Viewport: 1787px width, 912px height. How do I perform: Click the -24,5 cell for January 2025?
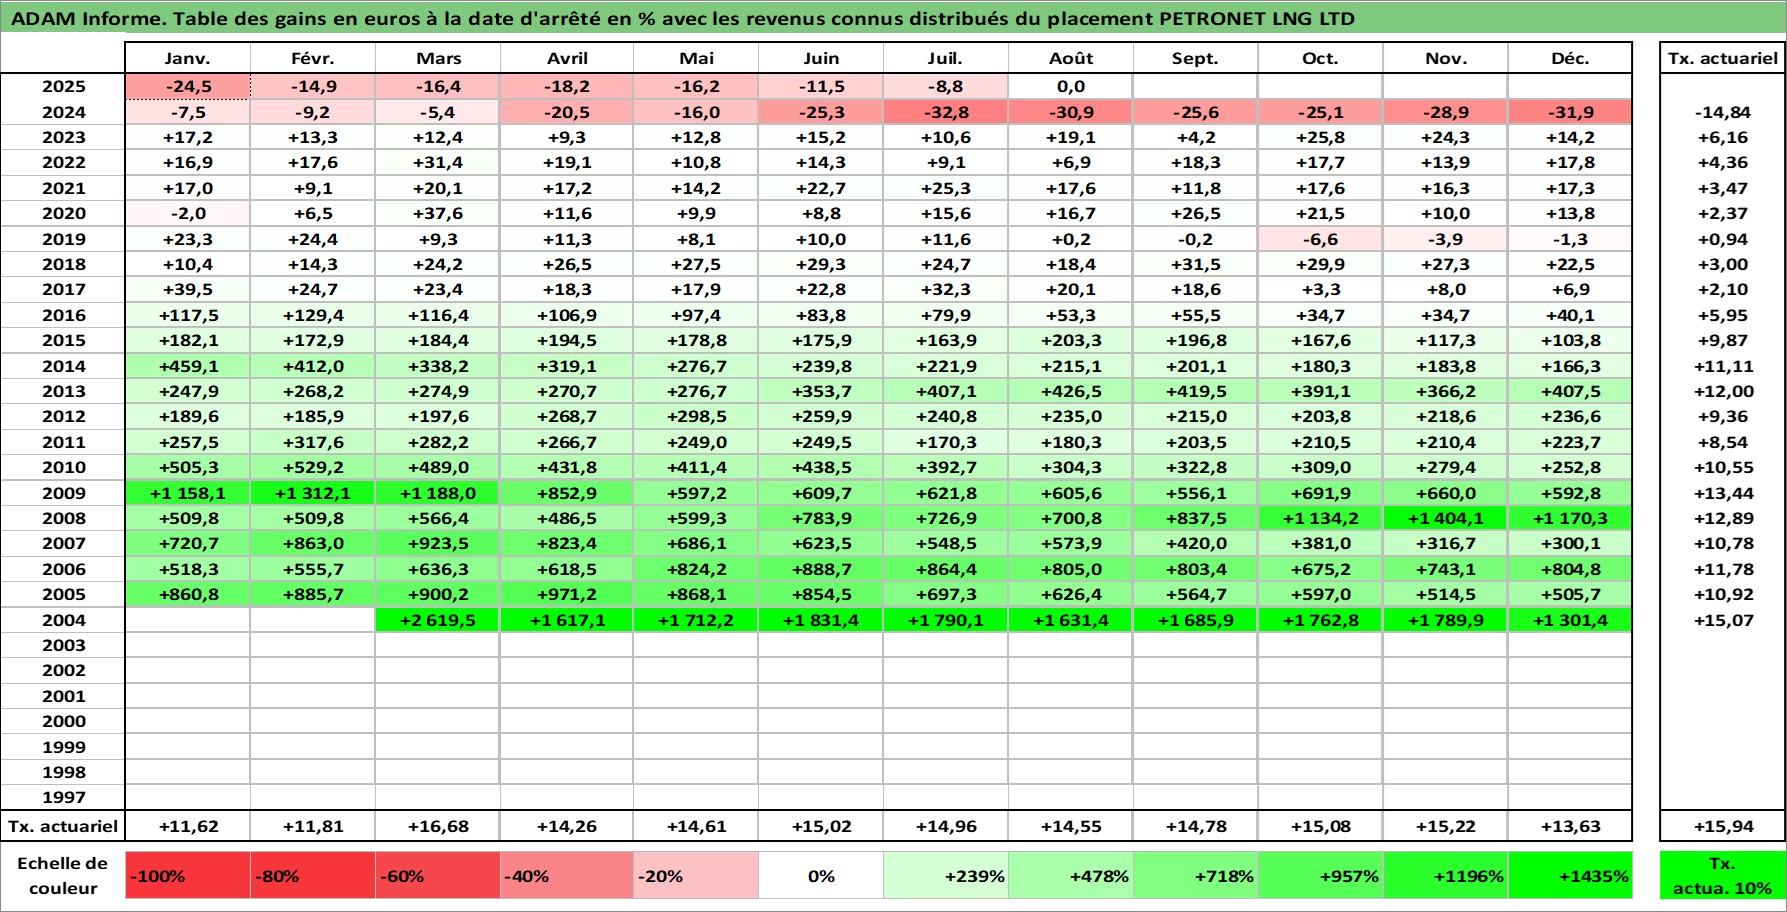click(x=188, y=87)
